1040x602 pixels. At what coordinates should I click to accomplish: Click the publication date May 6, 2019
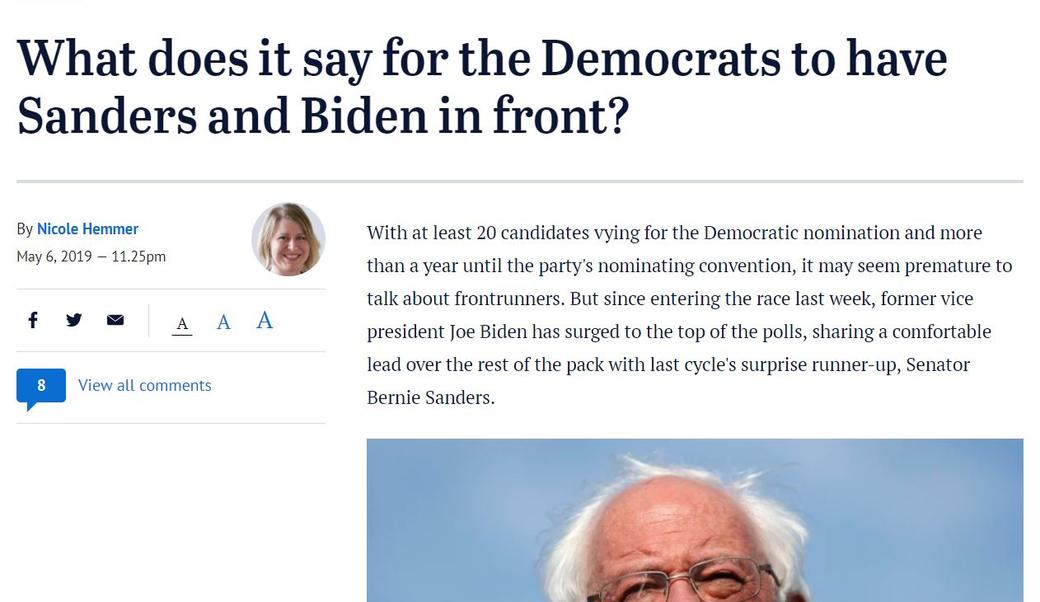coord(54,256)
